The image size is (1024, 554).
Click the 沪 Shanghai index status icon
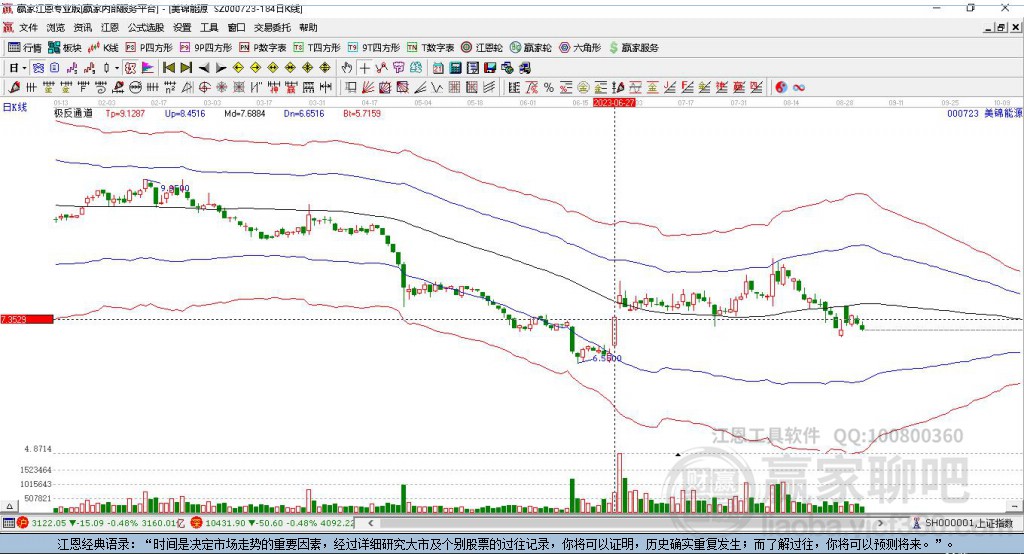[23, 523]
